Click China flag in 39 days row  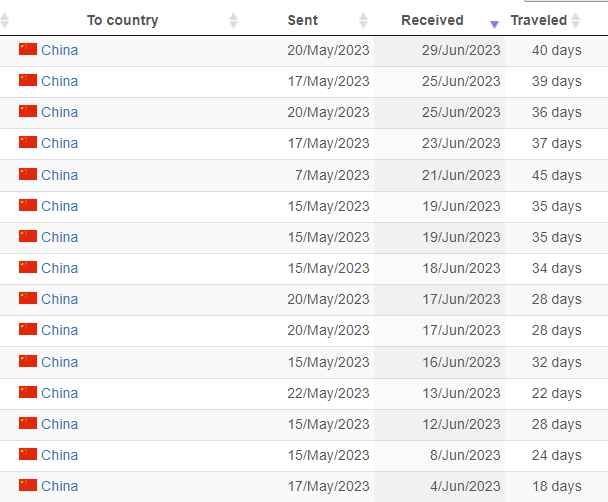(28, 80)
